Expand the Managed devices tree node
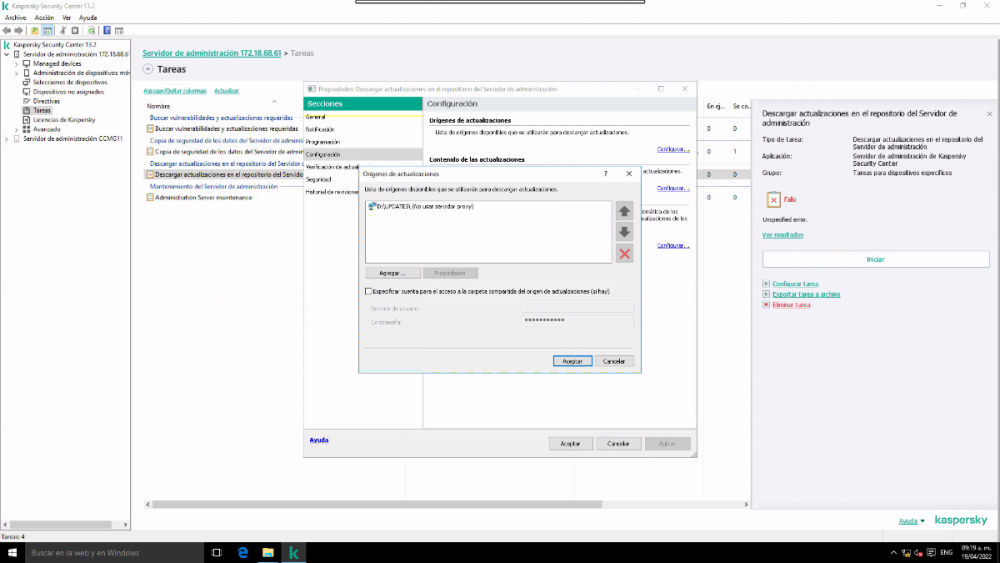Viewport: 1000px width, 563px height. point(17,64)
